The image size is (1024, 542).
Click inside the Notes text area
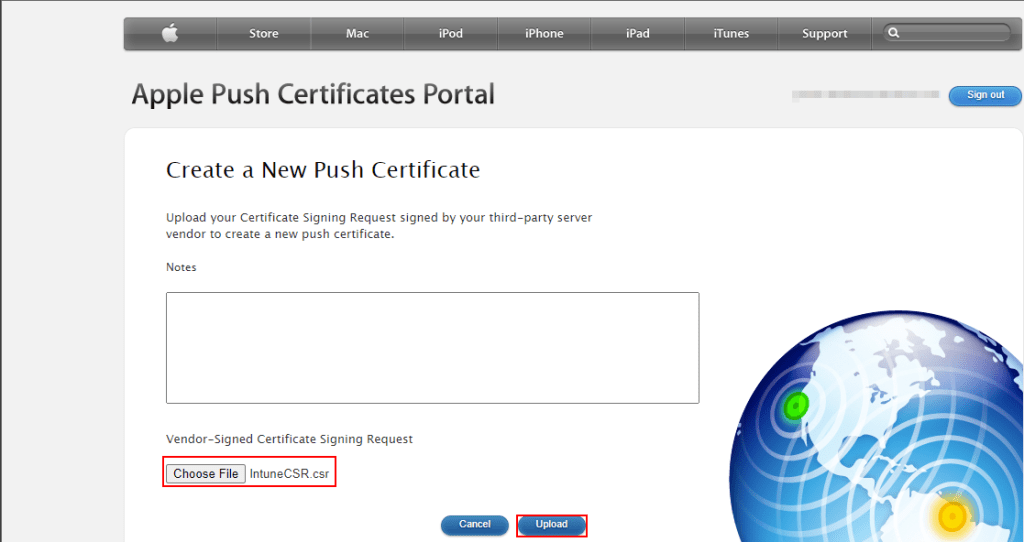(432, 347)
